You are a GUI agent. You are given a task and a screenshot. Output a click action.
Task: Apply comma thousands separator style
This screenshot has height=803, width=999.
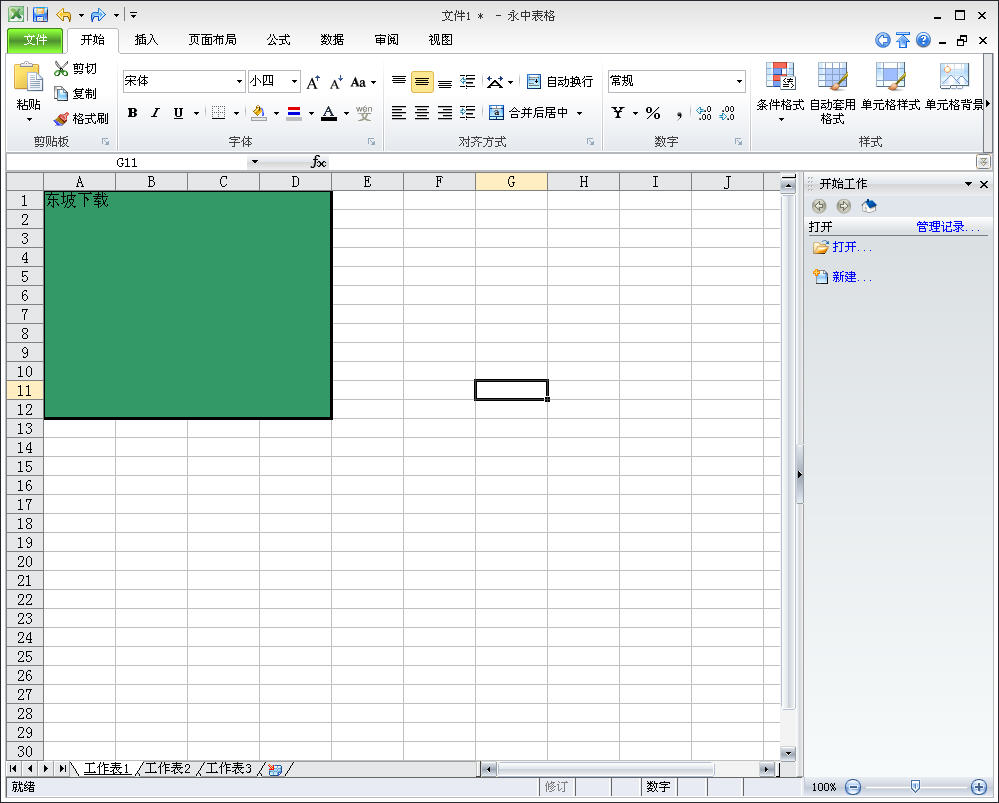[x=679, y=113]
